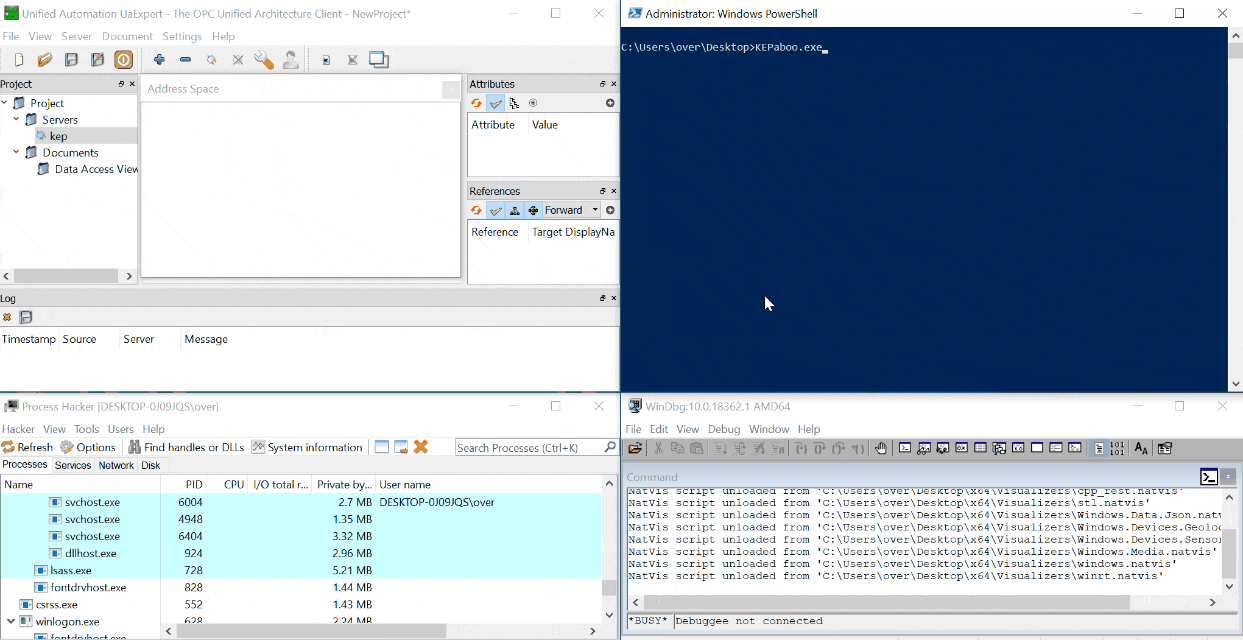Collapse the winlogon.exe process tree node

[x=10, y=621]
